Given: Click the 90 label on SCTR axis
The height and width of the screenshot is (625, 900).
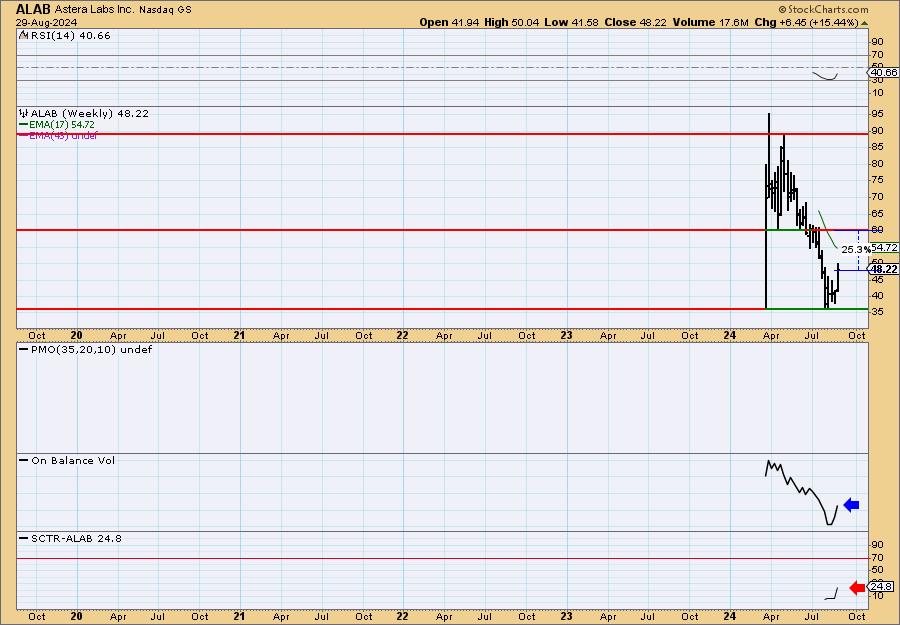Looking at the screenshot, I should (877, 545).
